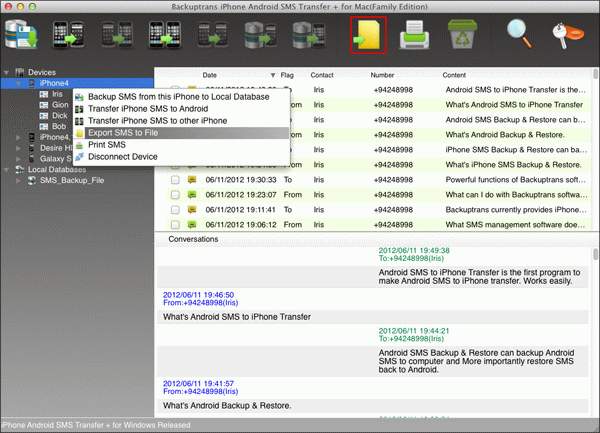Tick the checkbox for the 19:11:41 message

pos(175,210)
